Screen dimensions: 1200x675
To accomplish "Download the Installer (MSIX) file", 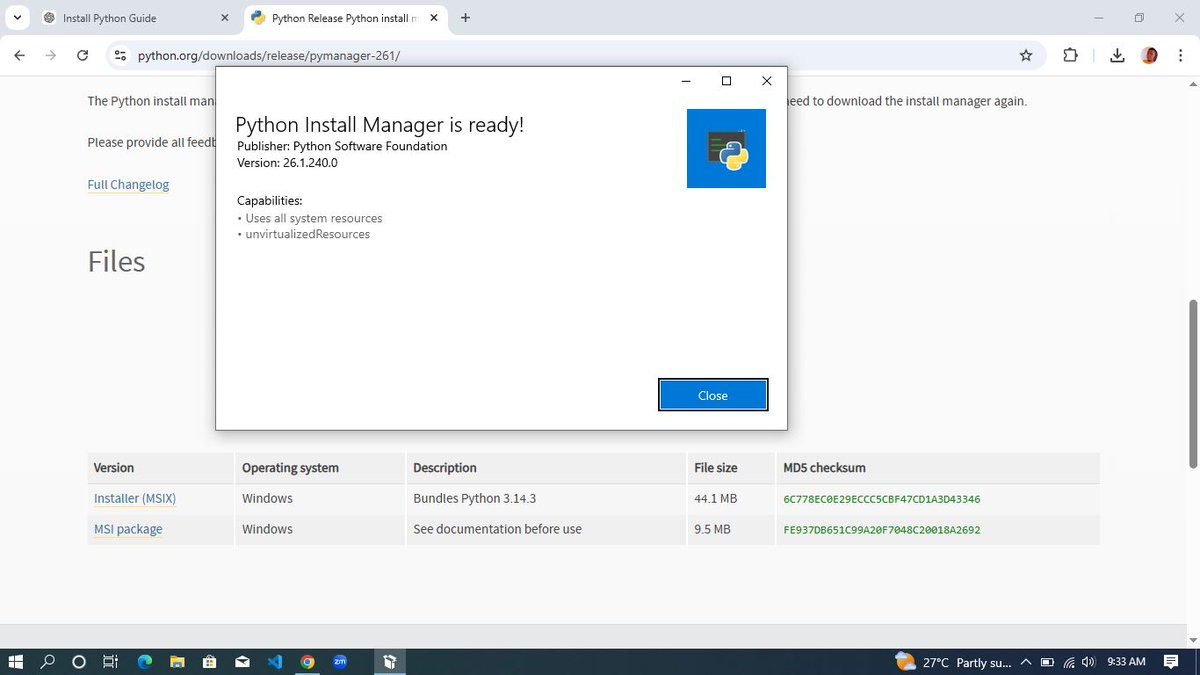I will [135, 498].
